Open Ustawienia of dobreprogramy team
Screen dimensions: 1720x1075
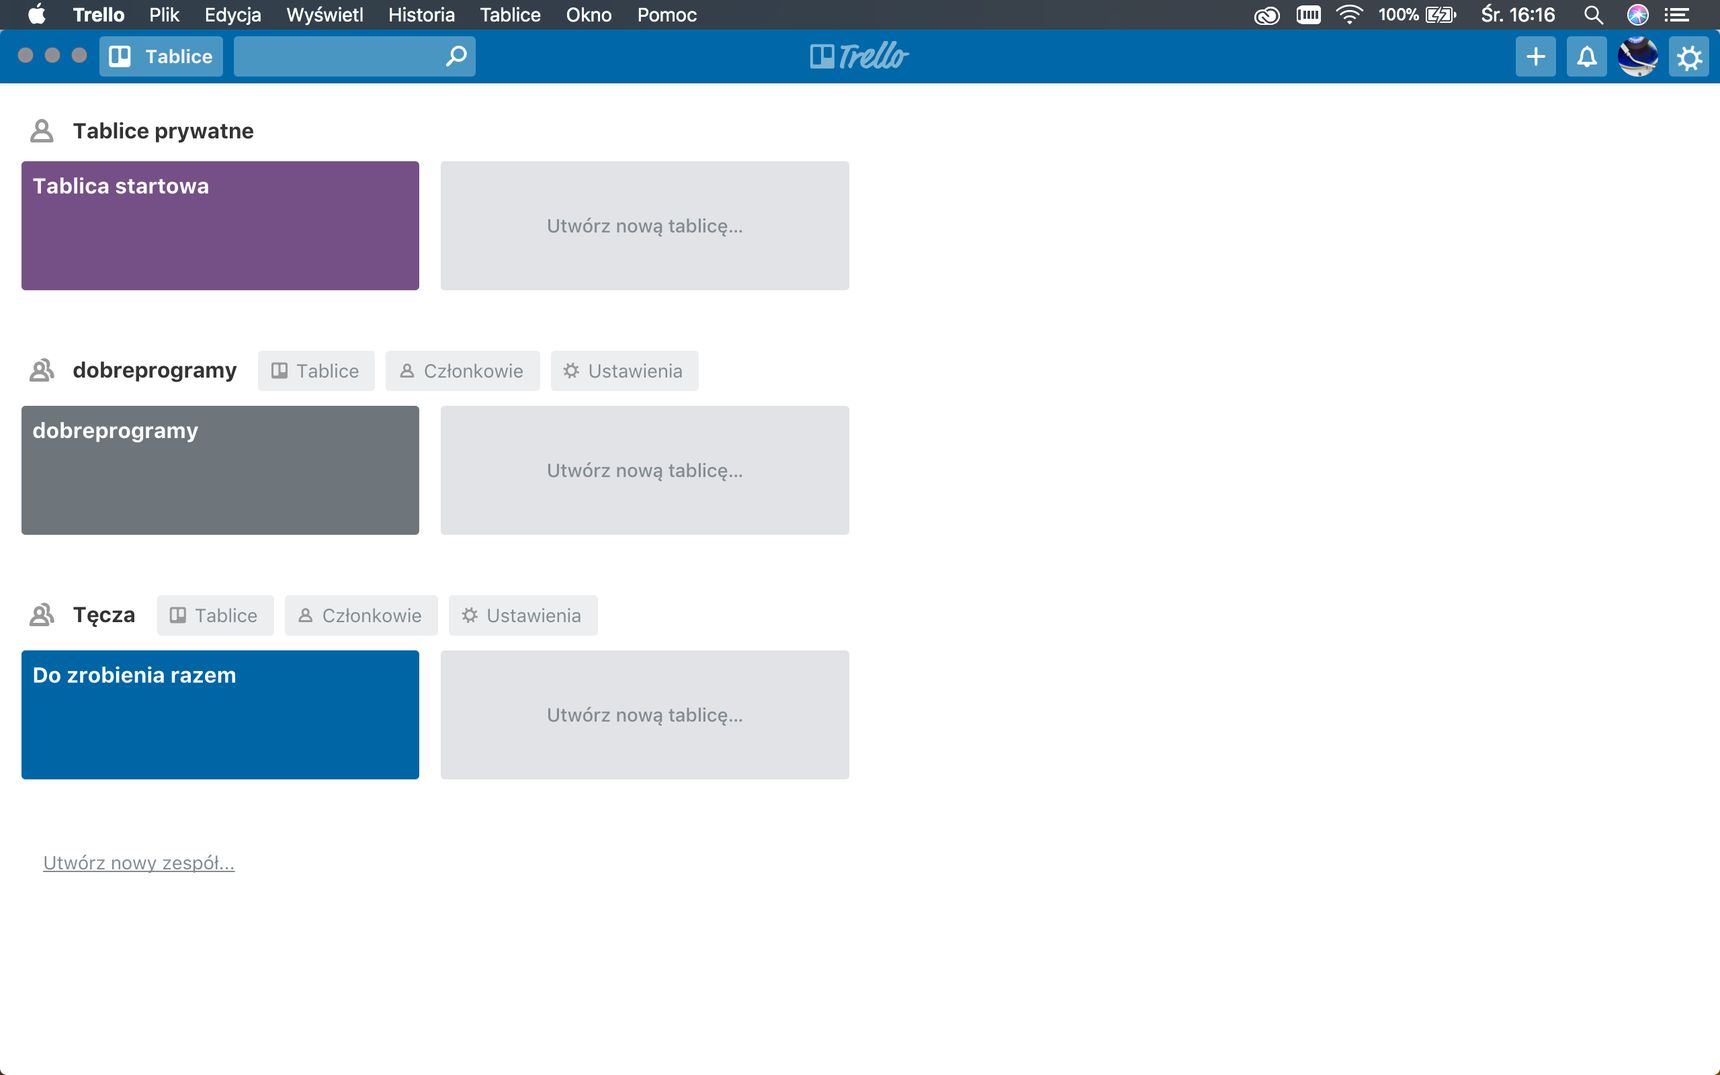pos(624,371)
